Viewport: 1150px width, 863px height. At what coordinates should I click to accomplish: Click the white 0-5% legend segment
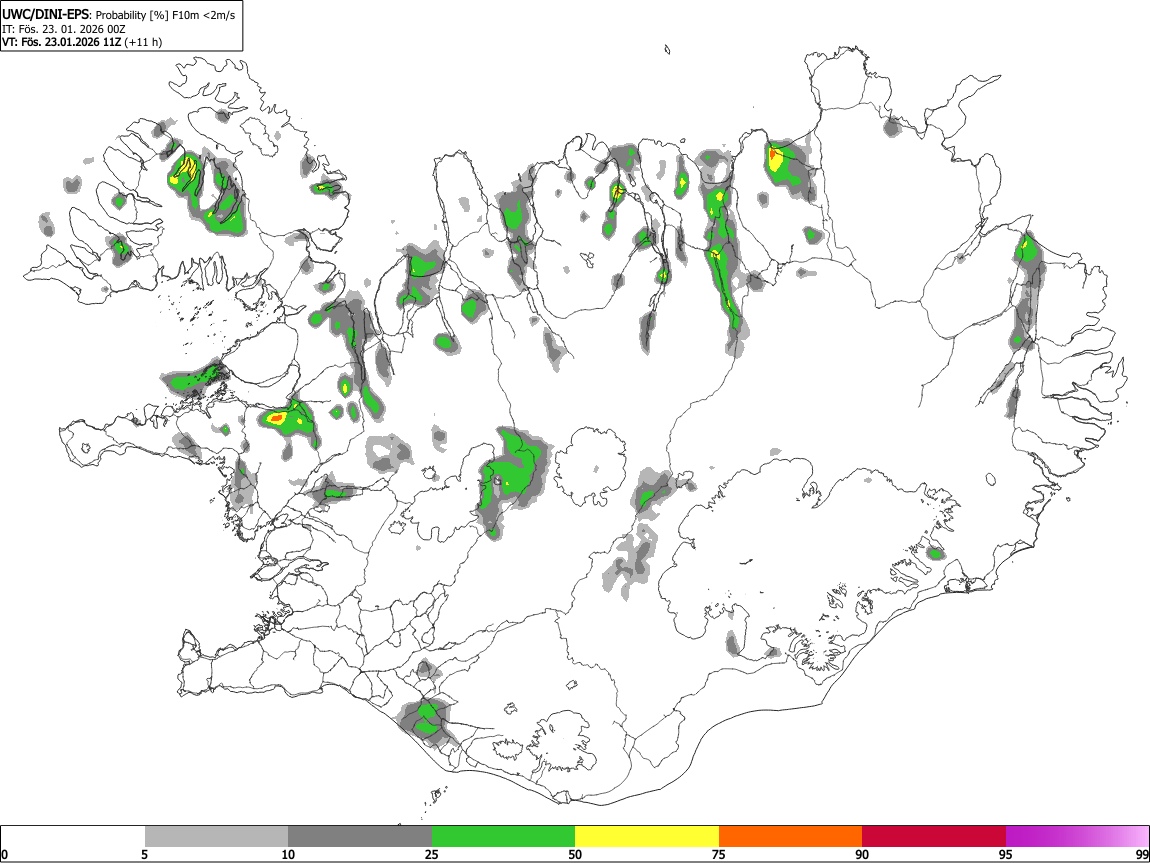[73, 837]
